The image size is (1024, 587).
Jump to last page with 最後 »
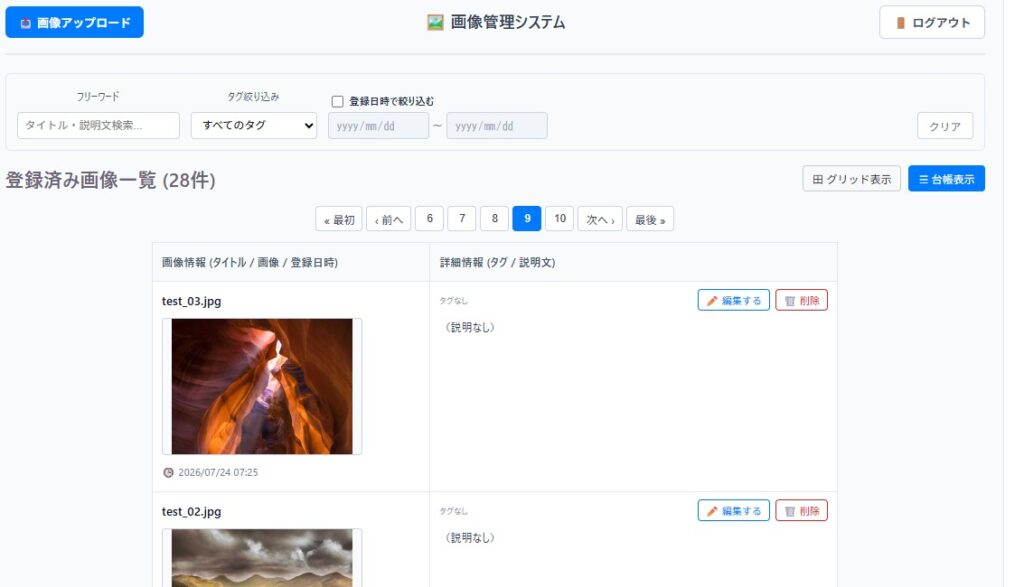point(650,219)
